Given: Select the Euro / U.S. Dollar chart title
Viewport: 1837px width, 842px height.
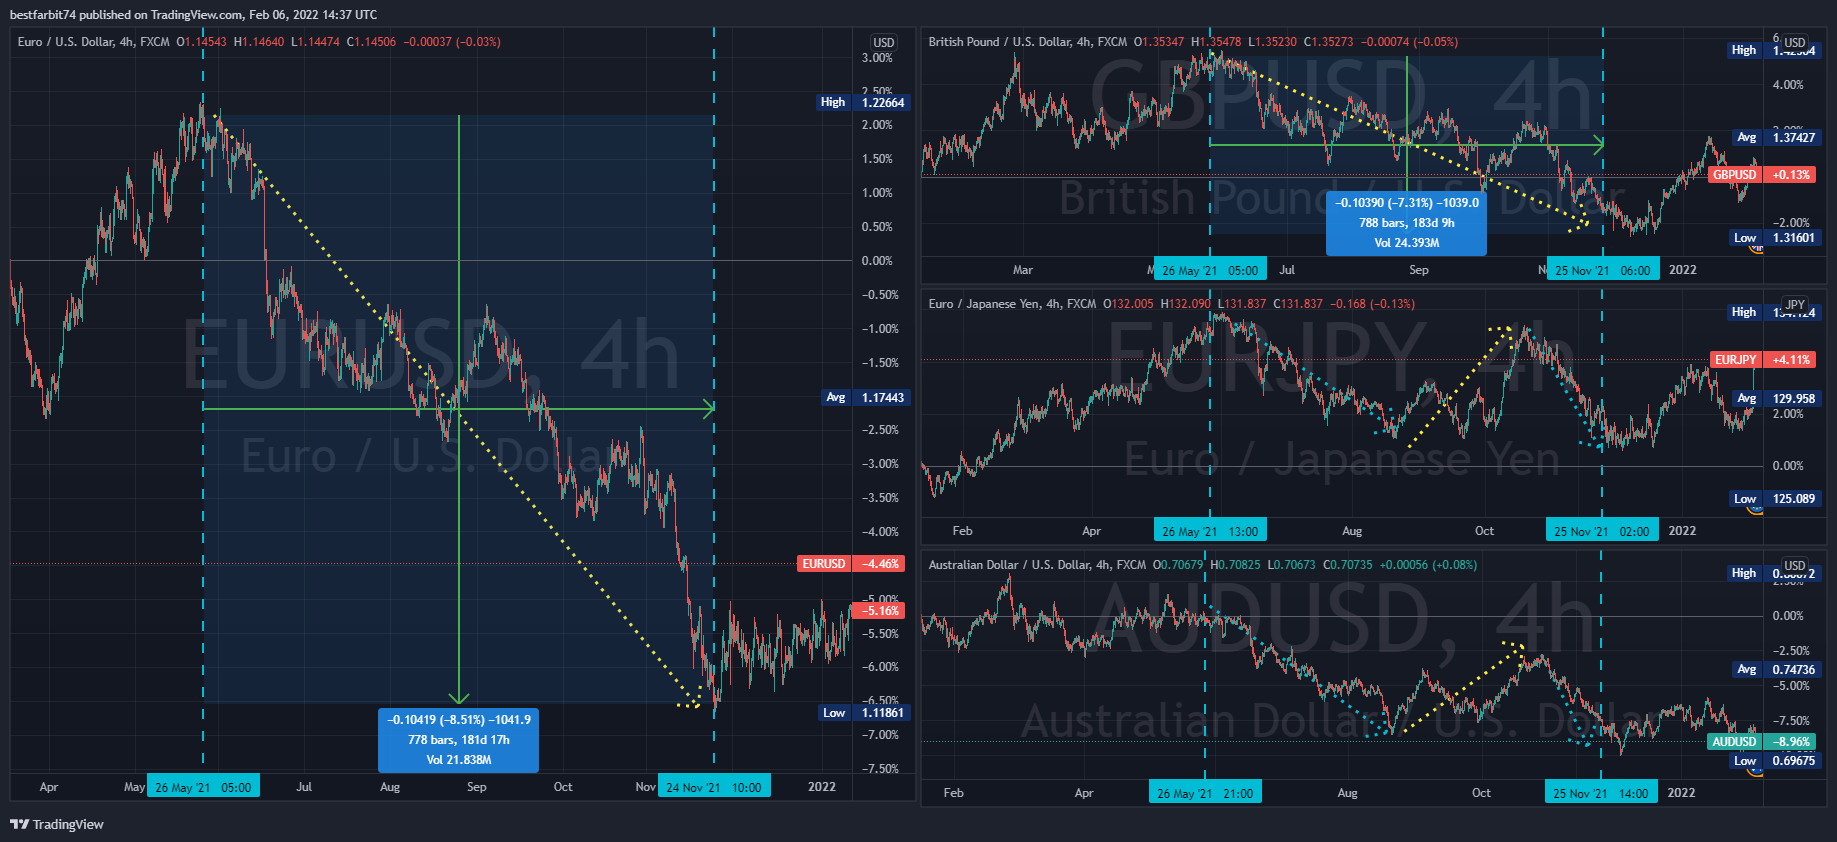Looking at the screenshot, I should pos(94,42).
